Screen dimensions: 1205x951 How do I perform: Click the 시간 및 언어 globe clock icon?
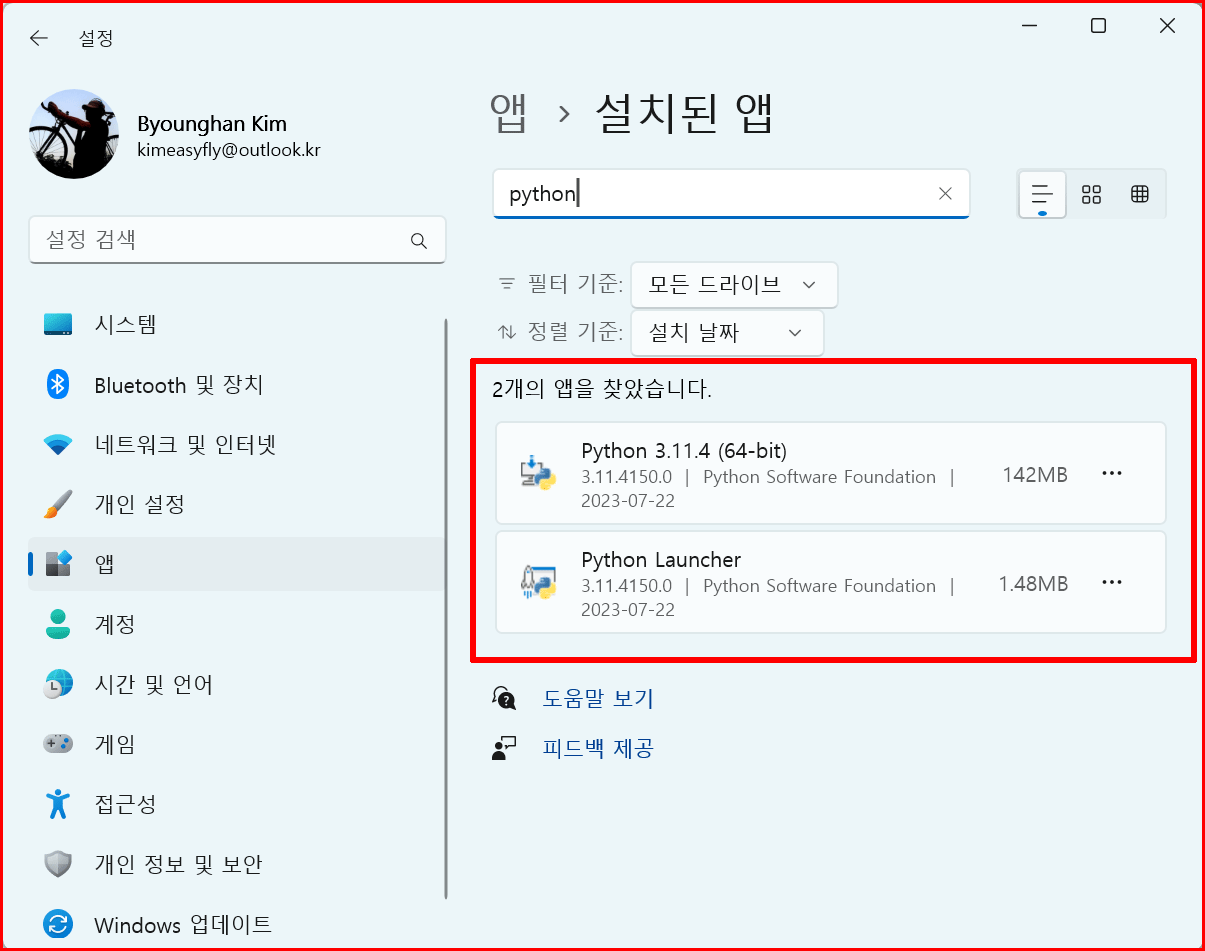[x=58, y=684]
